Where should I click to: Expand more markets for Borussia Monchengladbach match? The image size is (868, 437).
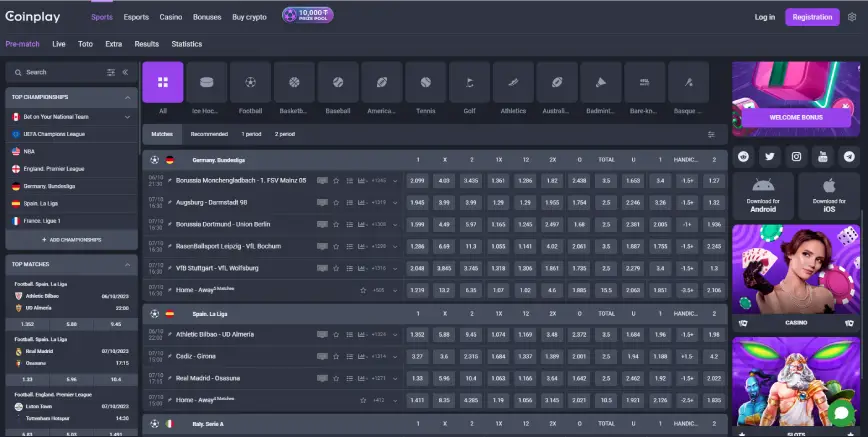point(395,181)
